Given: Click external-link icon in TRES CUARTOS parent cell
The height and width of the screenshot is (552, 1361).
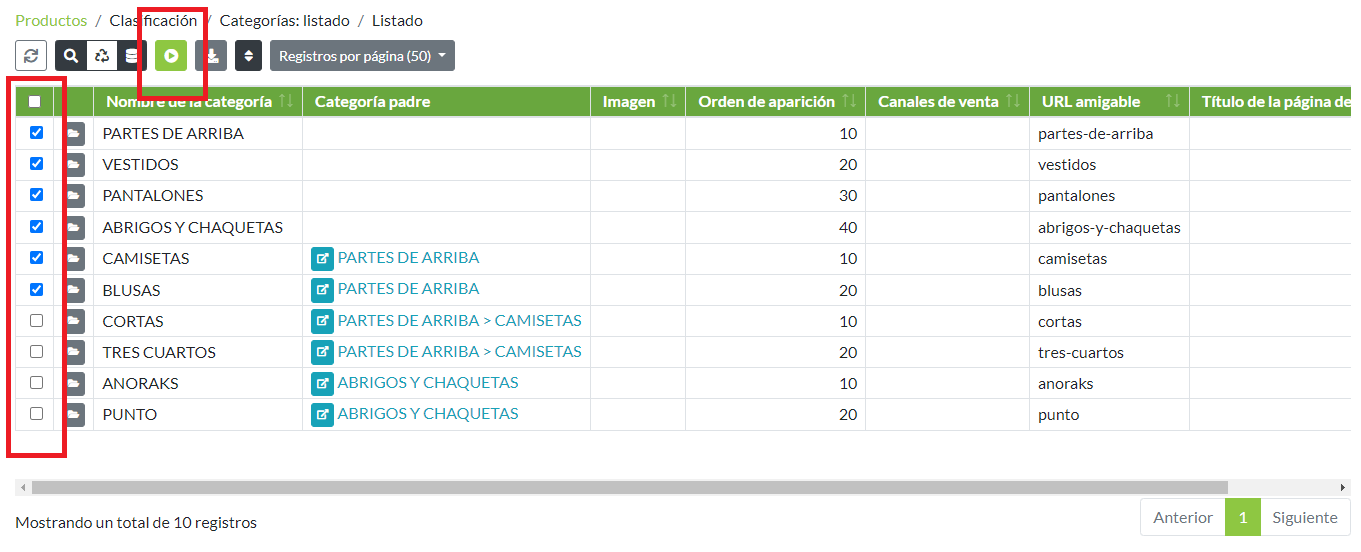Looking at the screenshot, I should (322, 353).
